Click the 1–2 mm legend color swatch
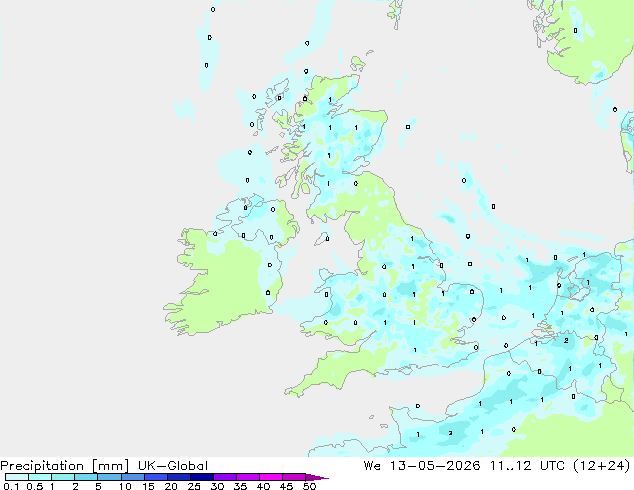 click(63, 477)
